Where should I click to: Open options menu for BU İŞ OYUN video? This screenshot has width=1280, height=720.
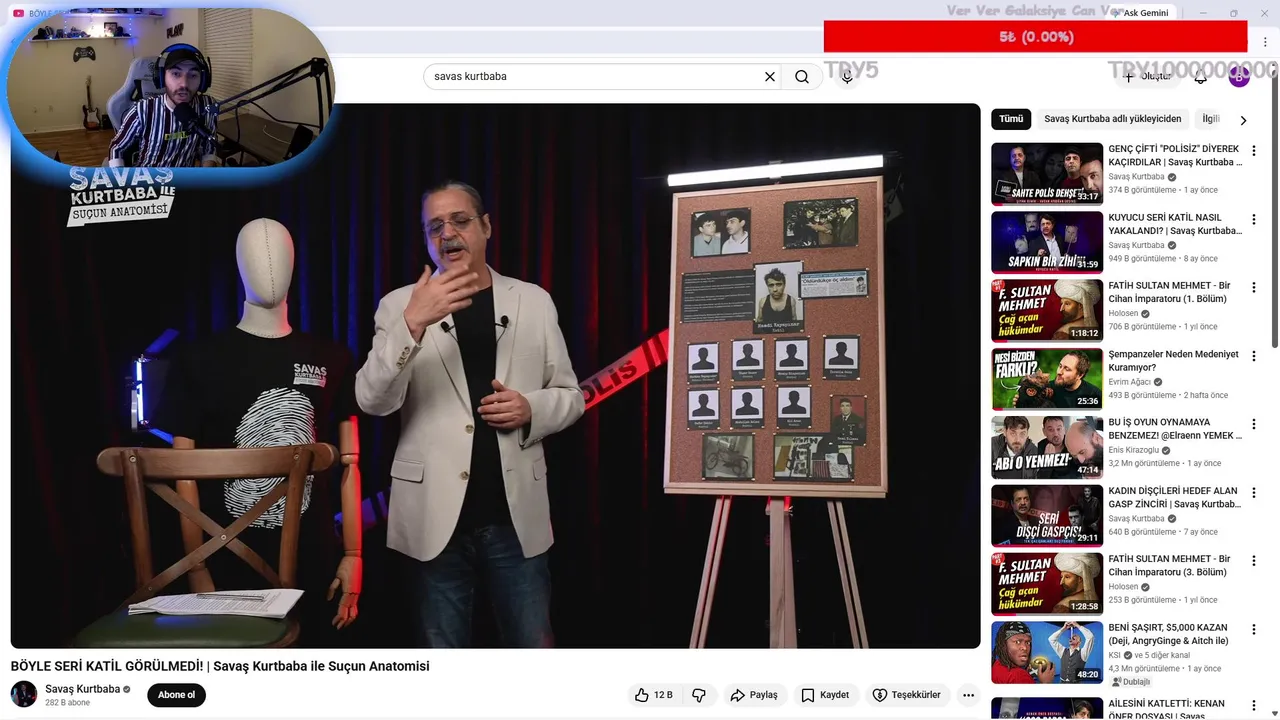(1254, 424)
